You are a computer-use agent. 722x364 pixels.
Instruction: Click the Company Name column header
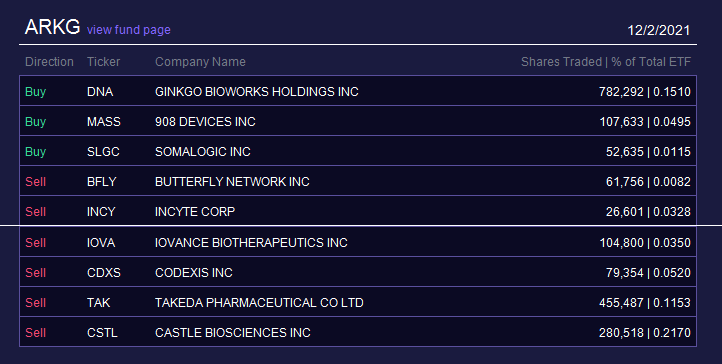point(200,62)
